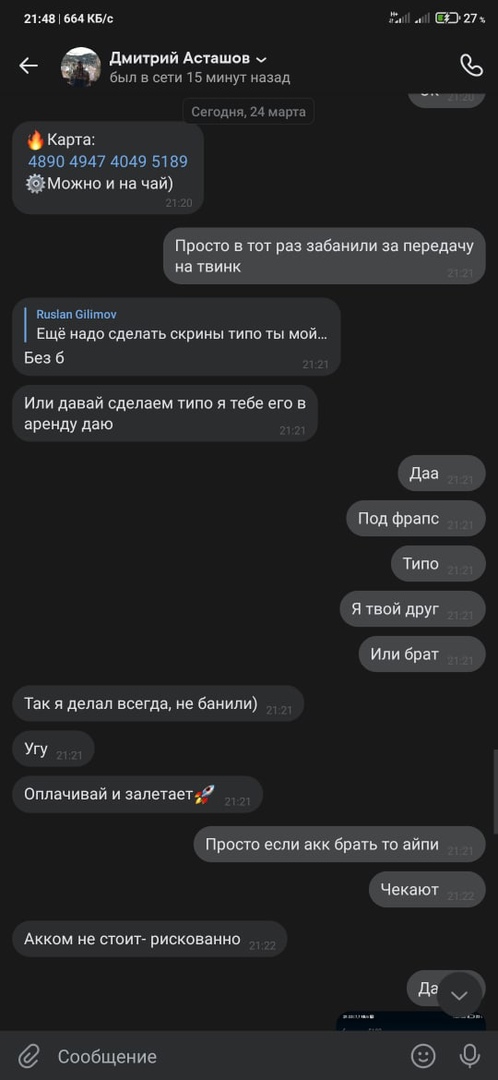Open the quoted Ruslan Gilimov reply
Viewport: 498px width, 1080px height.
(x=176, y=325)
